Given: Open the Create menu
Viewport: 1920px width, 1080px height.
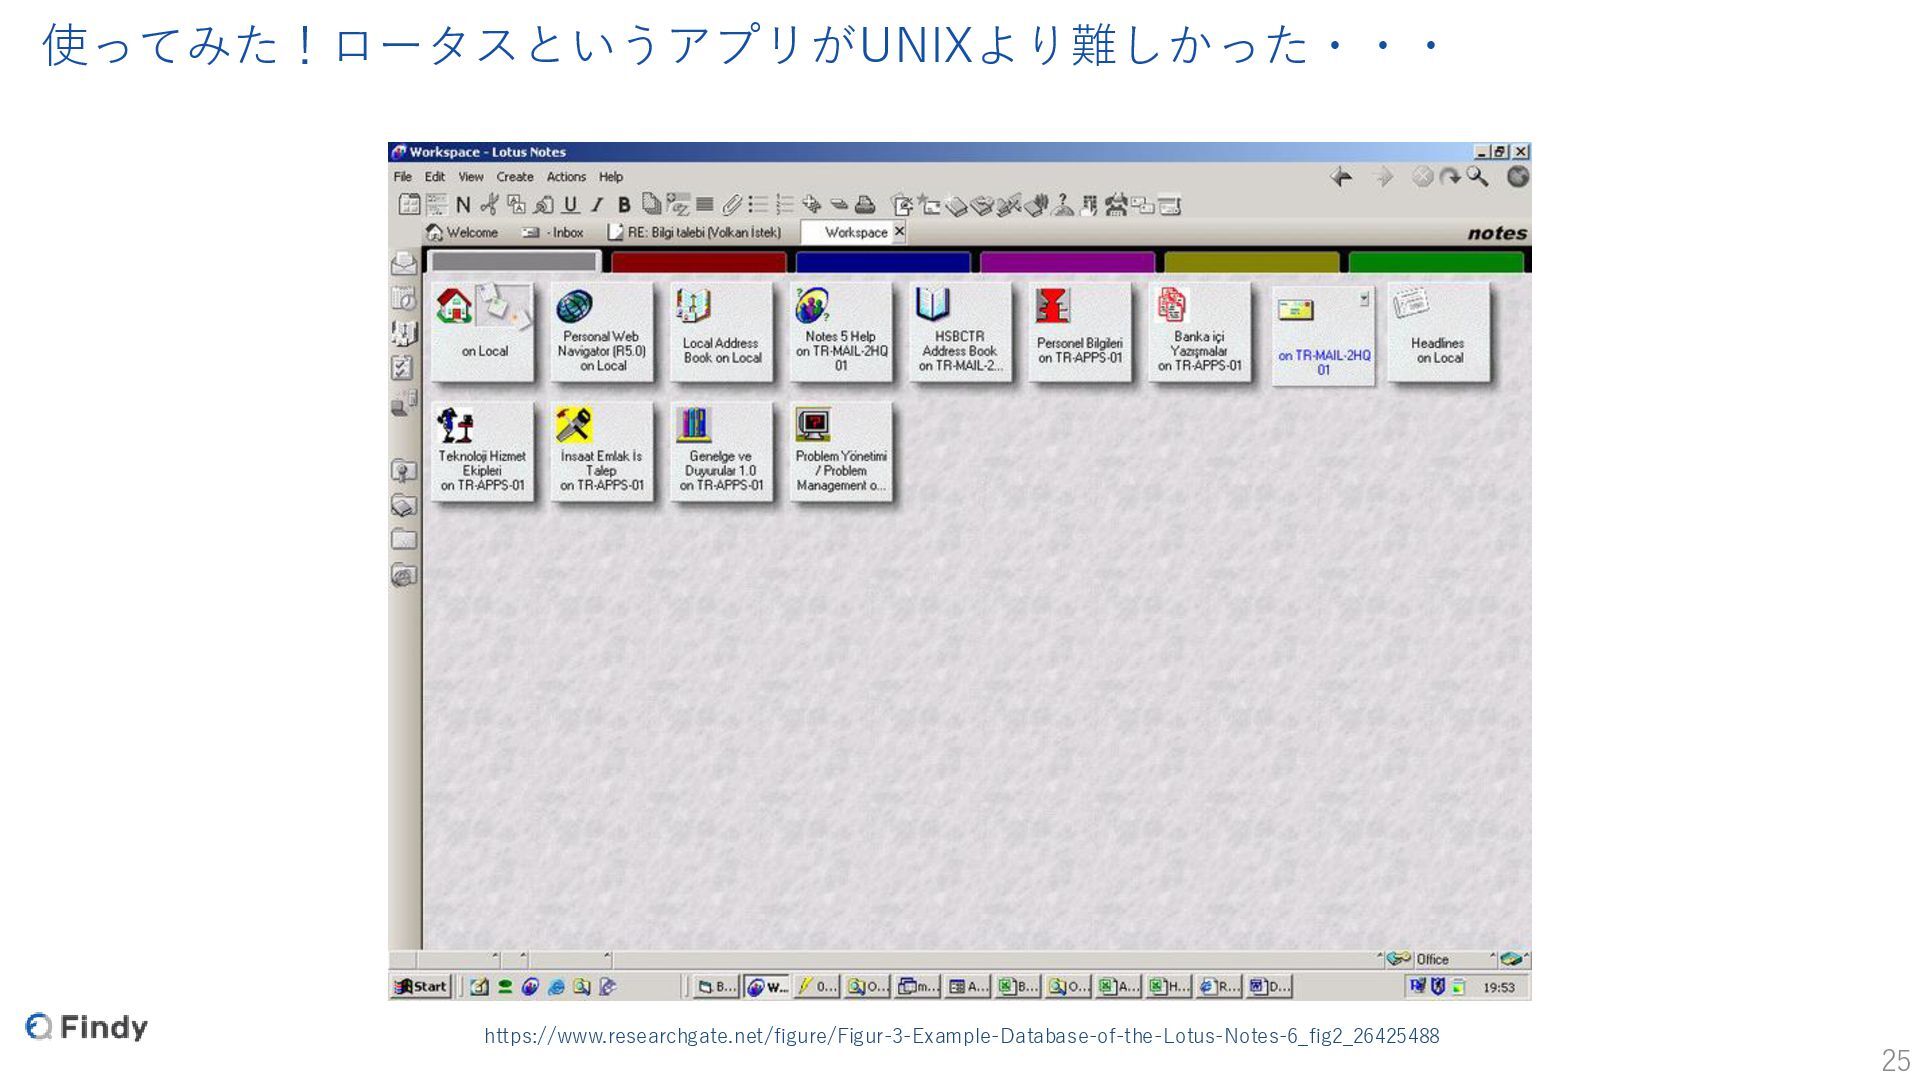Looking at the screenshot, I should pyautogui.click(x=514, y=177).
